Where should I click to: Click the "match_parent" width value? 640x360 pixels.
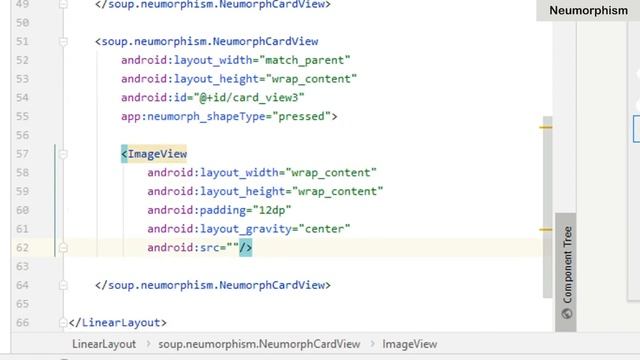pyautogui.click(x=304, y=60)
